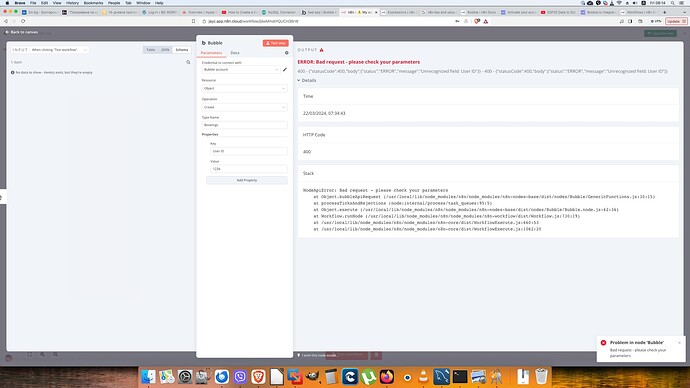Switch to the ESP32 Data YouTube tab
This screenshot has width=690, height=388.
point(558,12)
